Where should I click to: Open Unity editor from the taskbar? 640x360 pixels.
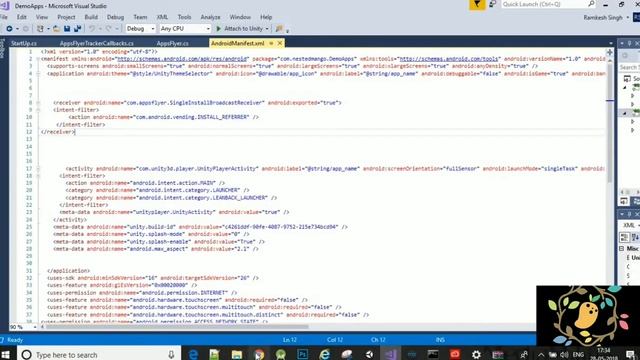369,354
